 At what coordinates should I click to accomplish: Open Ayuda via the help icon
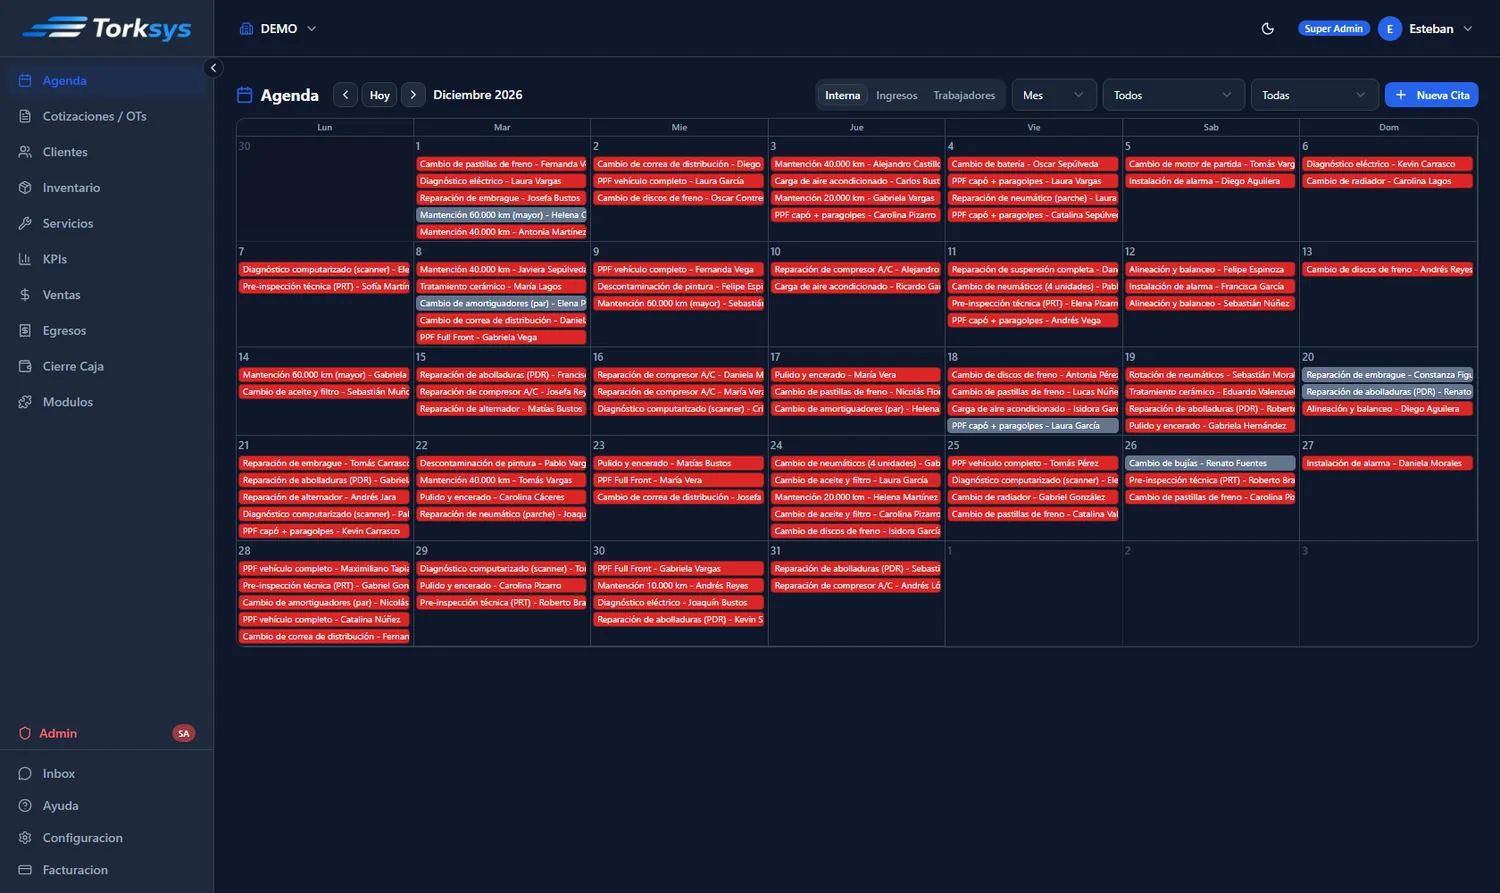point(25,806)
